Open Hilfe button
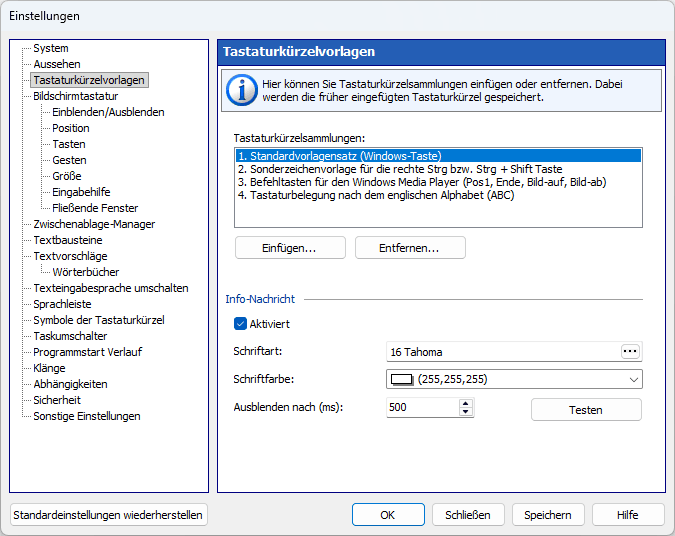 tap(628, 515)
